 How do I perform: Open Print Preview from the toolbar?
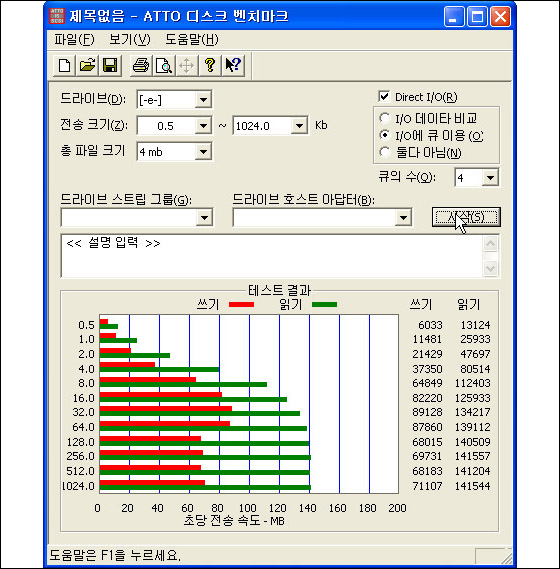(x=164, y=65)
